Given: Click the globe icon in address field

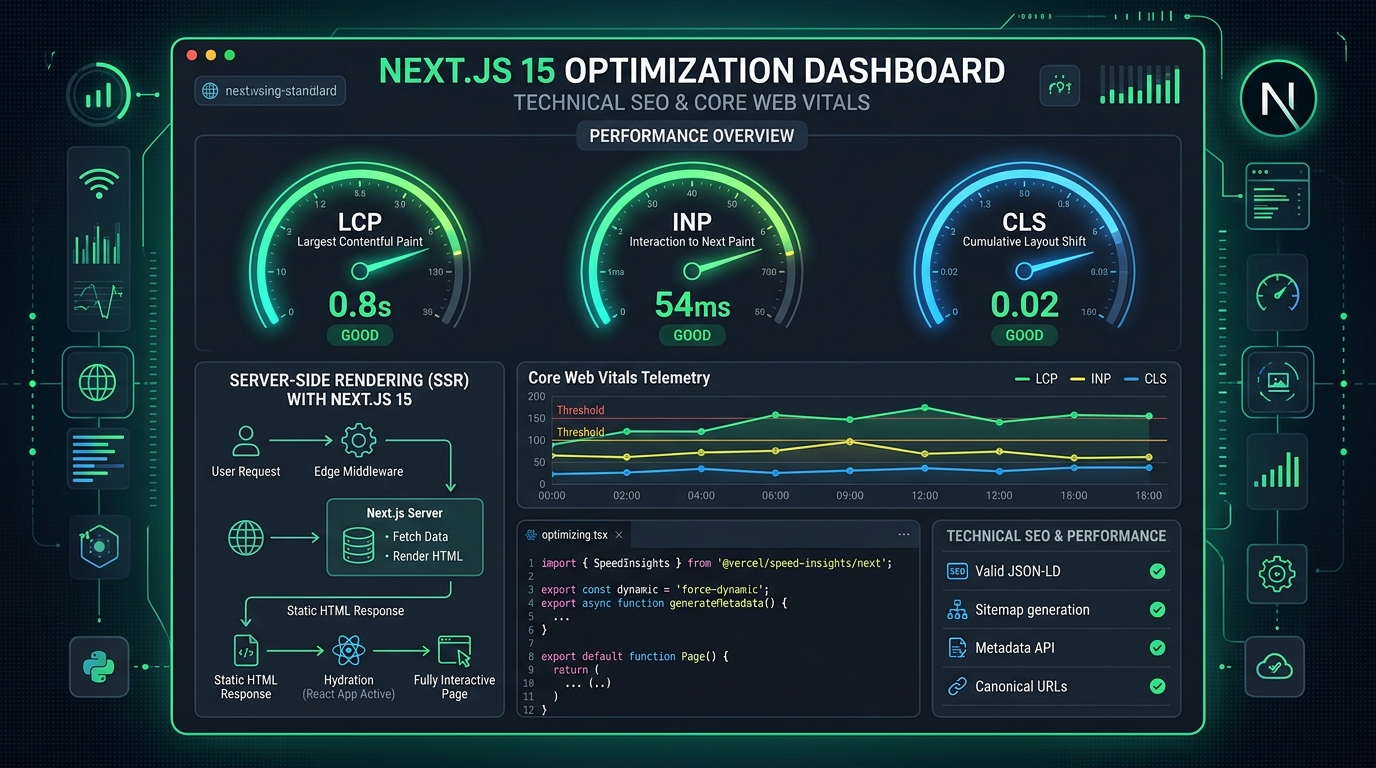Looking at the screenshot, I should 210,91.
